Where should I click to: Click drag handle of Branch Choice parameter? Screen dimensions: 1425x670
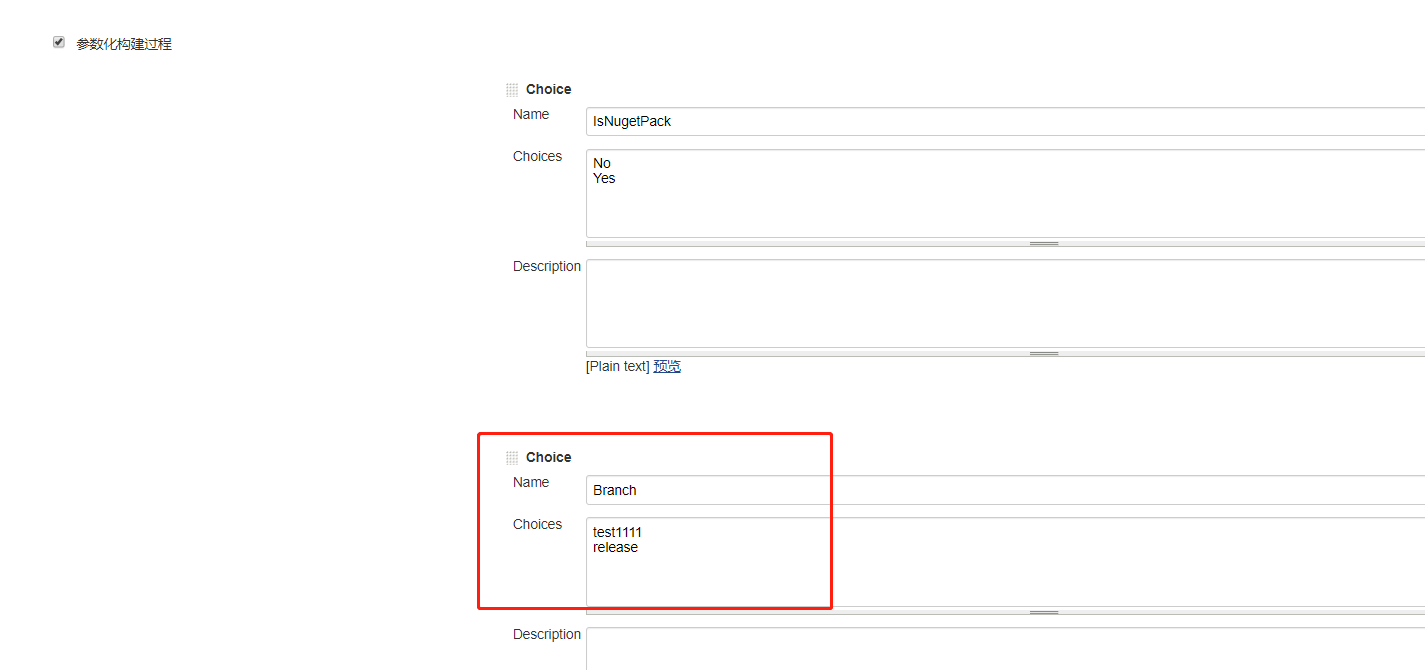coord(512,458)
